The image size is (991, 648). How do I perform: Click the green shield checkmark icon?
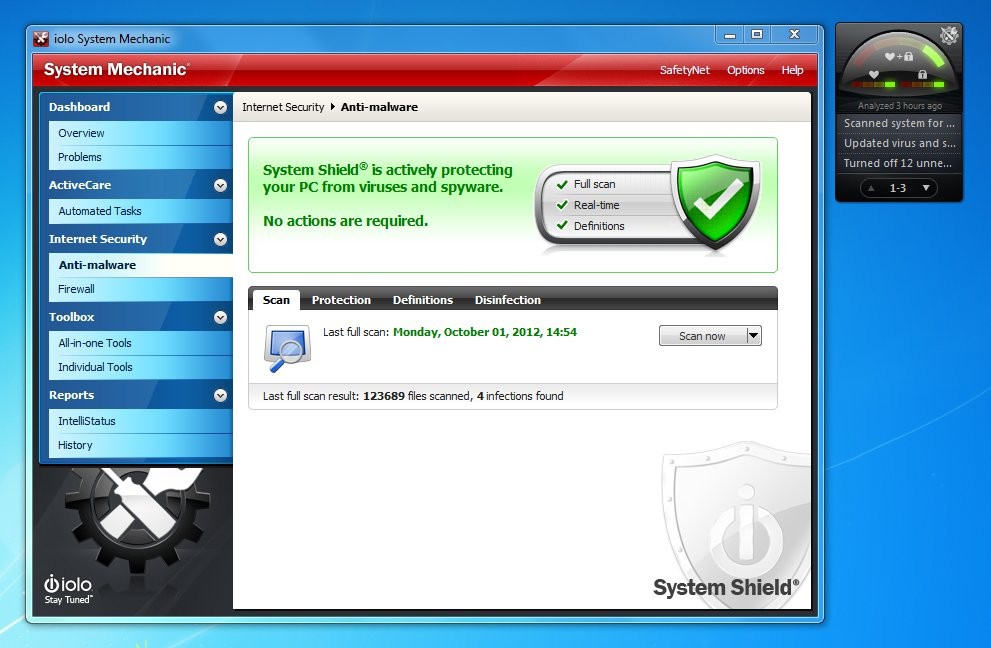[715, 201]
